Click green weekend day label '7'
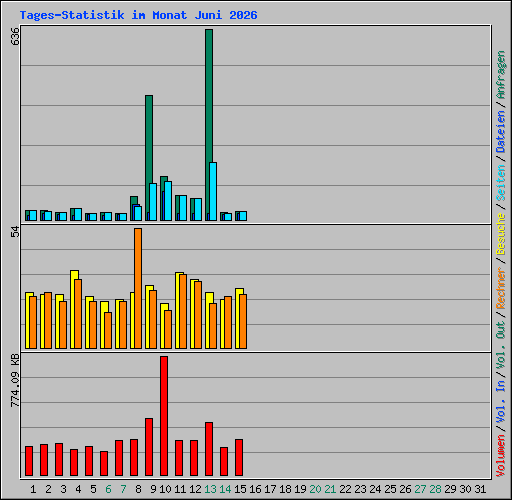Screen dimensions: 512x500 click(x=123, y=489)
